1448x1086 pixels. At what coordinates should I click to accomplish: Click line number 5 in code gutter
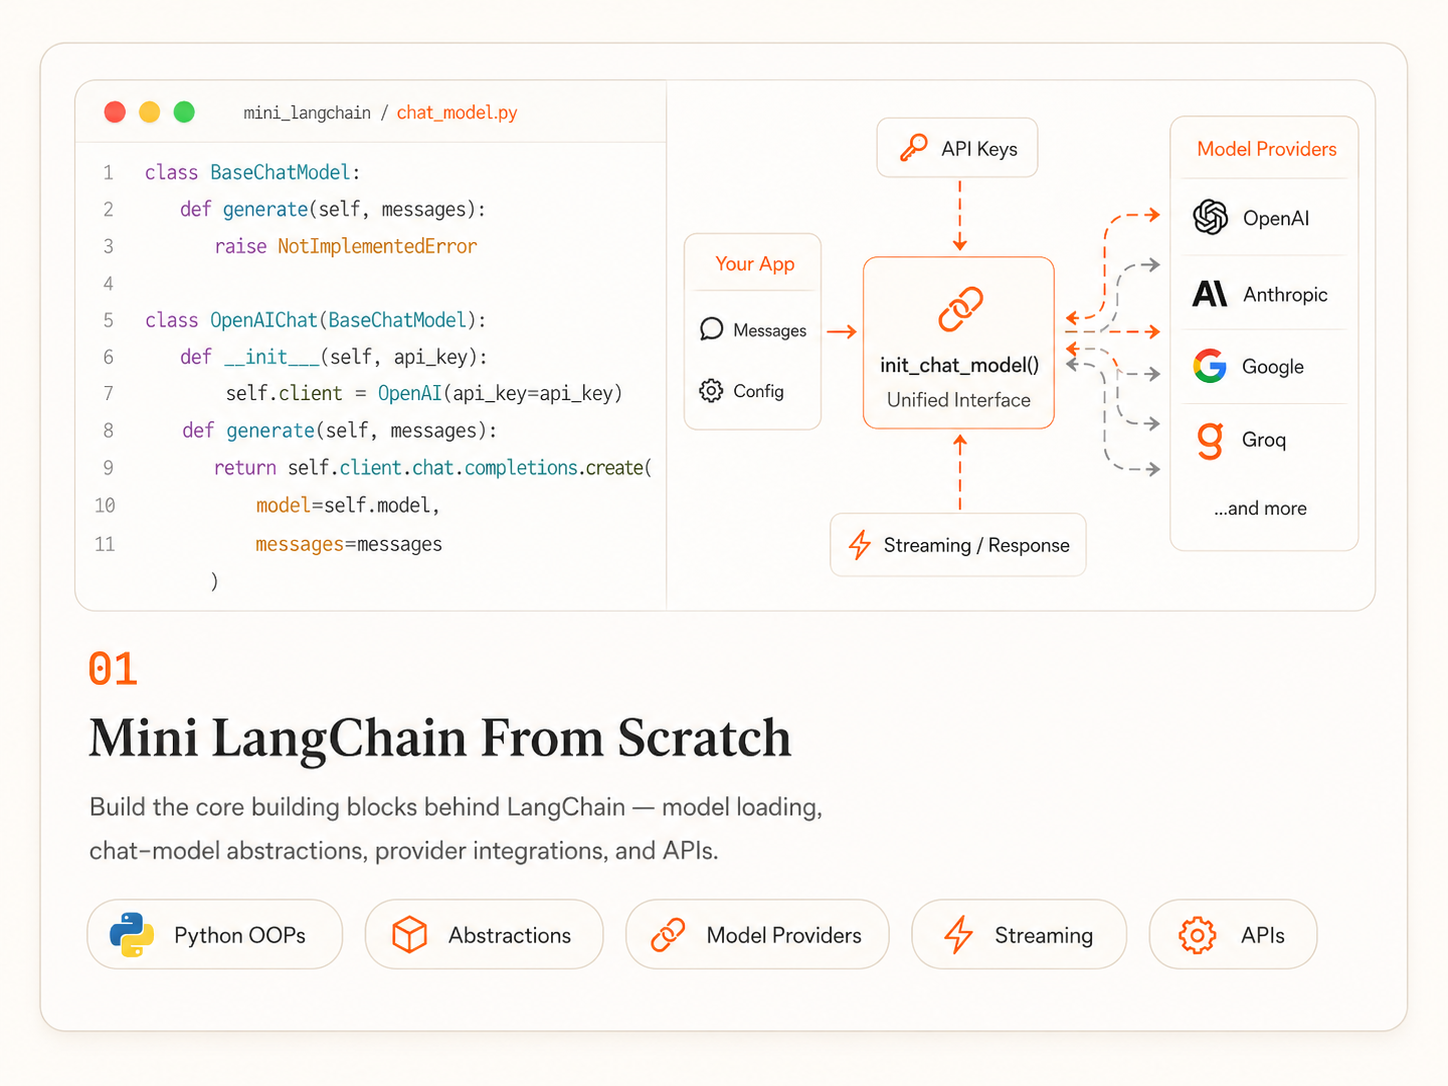[x=108, y=320]
